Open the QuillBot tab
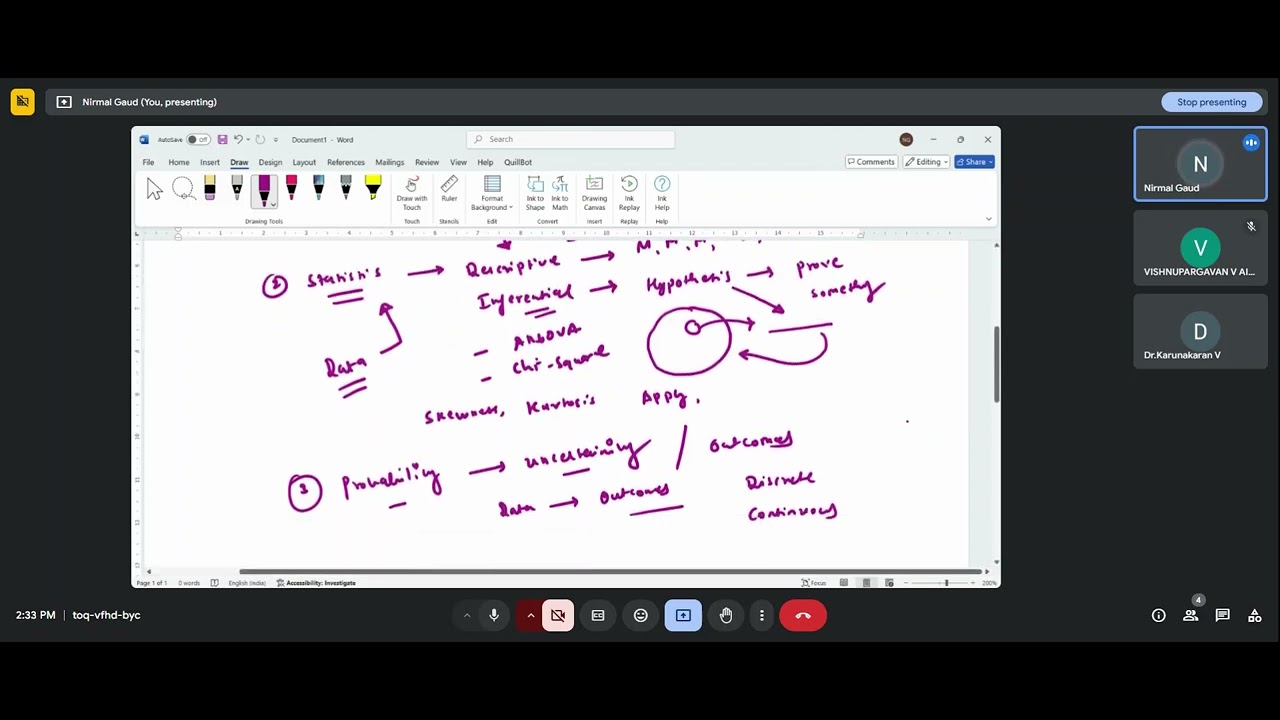Image resolution: width=1280 pixels, height=720 pixels. pos(518,162)
